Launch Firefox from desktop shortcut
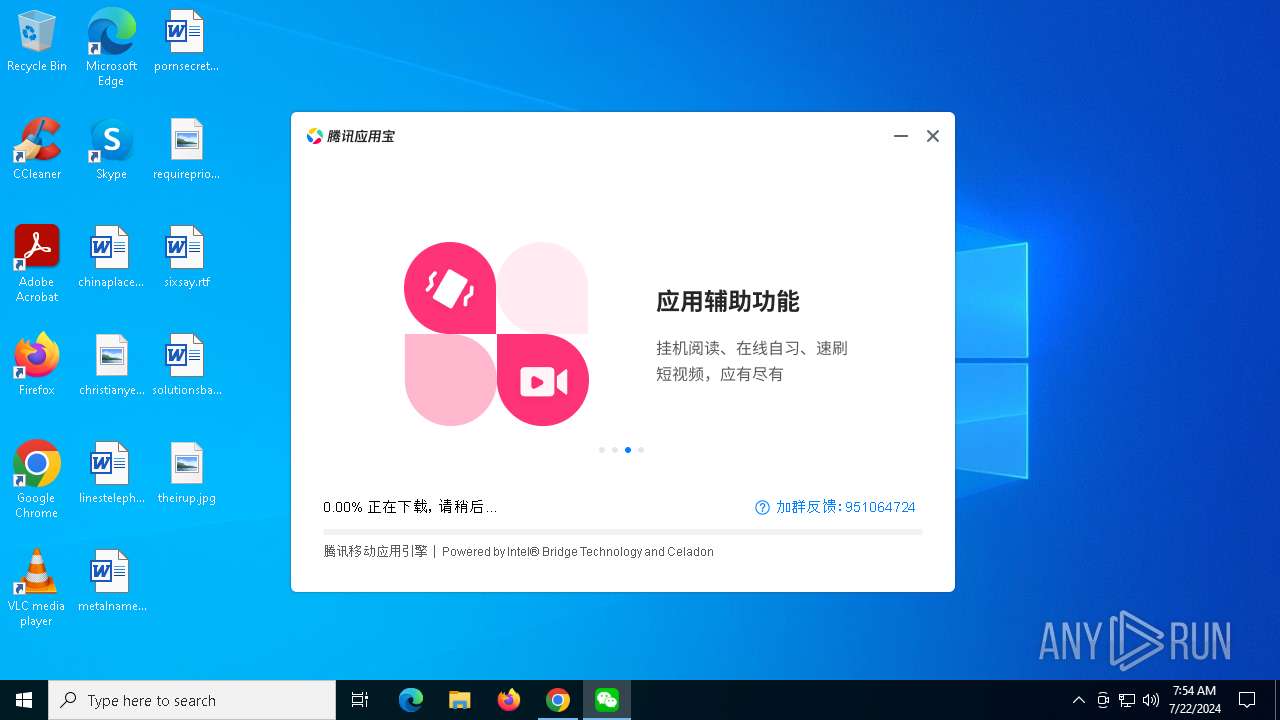This screenshot has width=1280, height=720. click(x=37, y=366)
